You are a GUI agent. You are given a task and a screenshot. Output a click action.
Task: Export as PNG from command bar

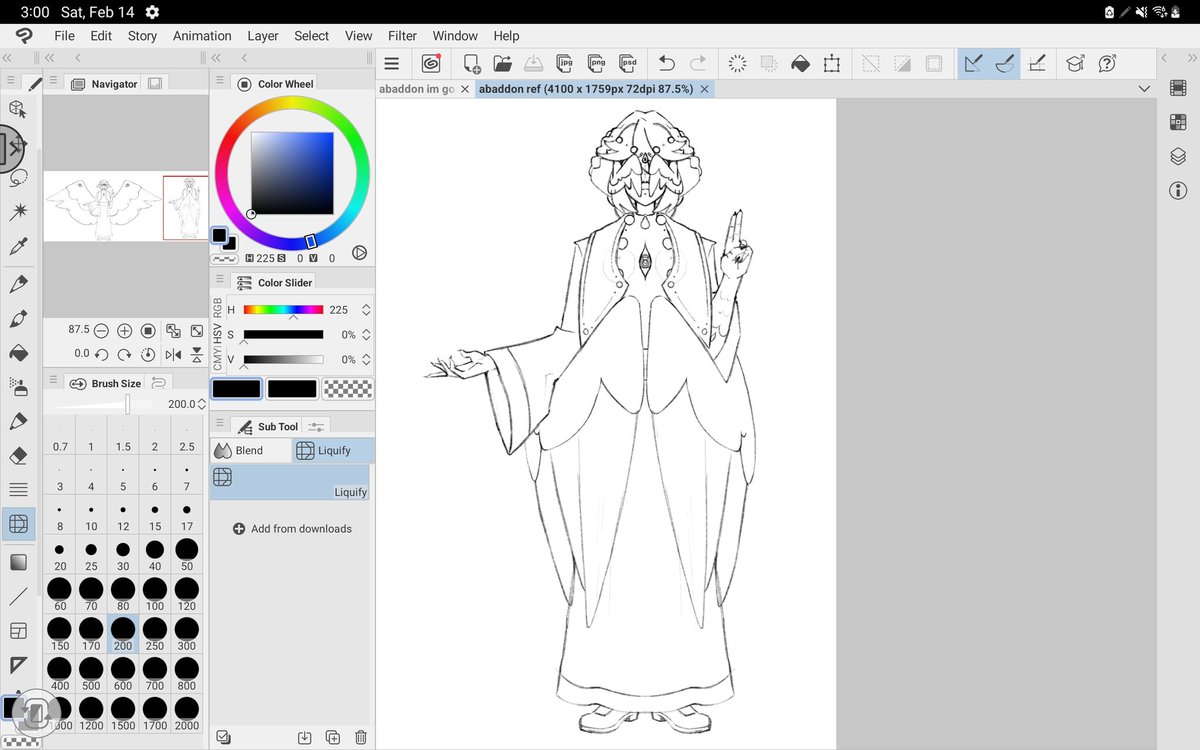(596, 63)
